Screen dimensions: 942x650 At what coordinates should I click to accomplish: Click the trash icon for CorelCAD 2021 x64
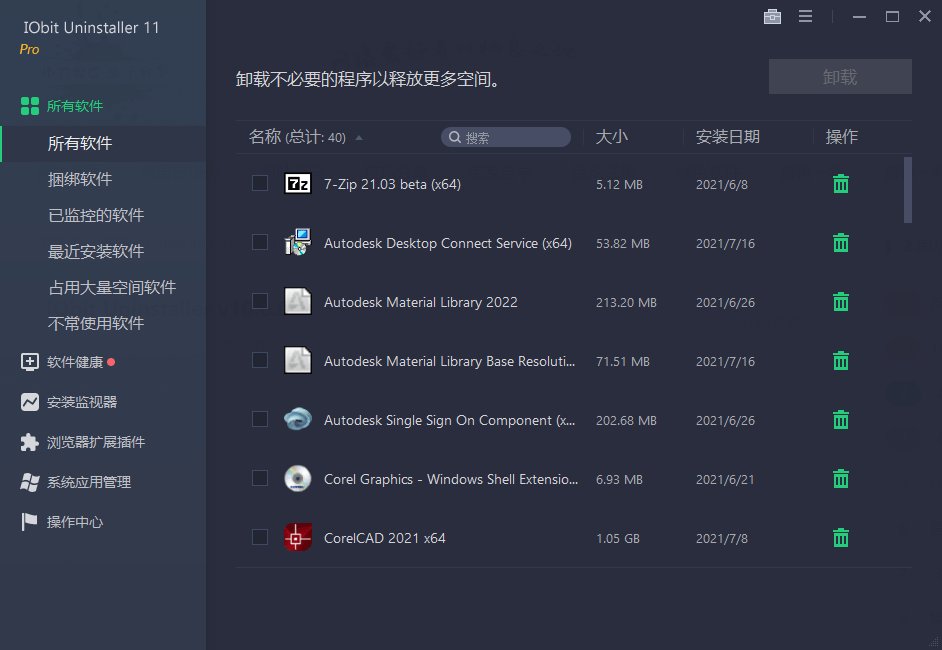click(840, 537)
